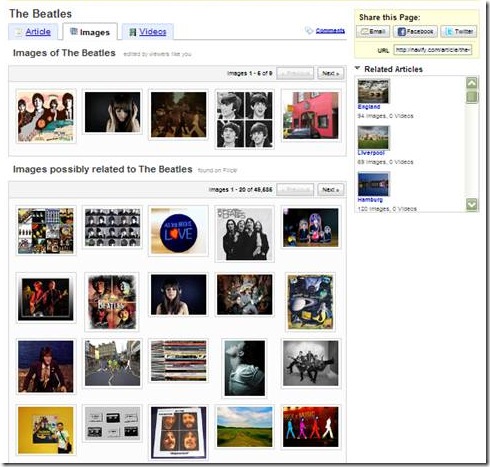The width and height of the screenshot is (490, 467).
Task: Open the colorful dolls on dark background thumbnail
Action: [x=311, y=227]
